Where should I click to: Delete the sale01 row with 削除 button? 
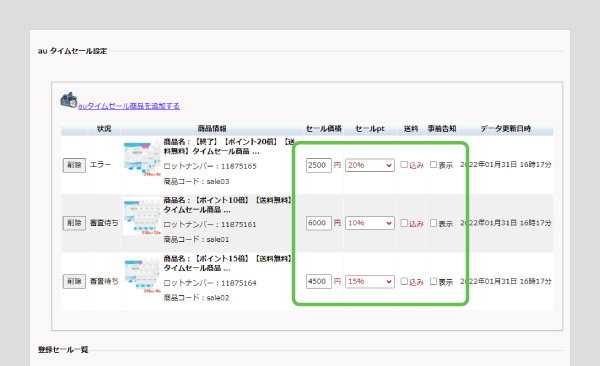[74, 223]
